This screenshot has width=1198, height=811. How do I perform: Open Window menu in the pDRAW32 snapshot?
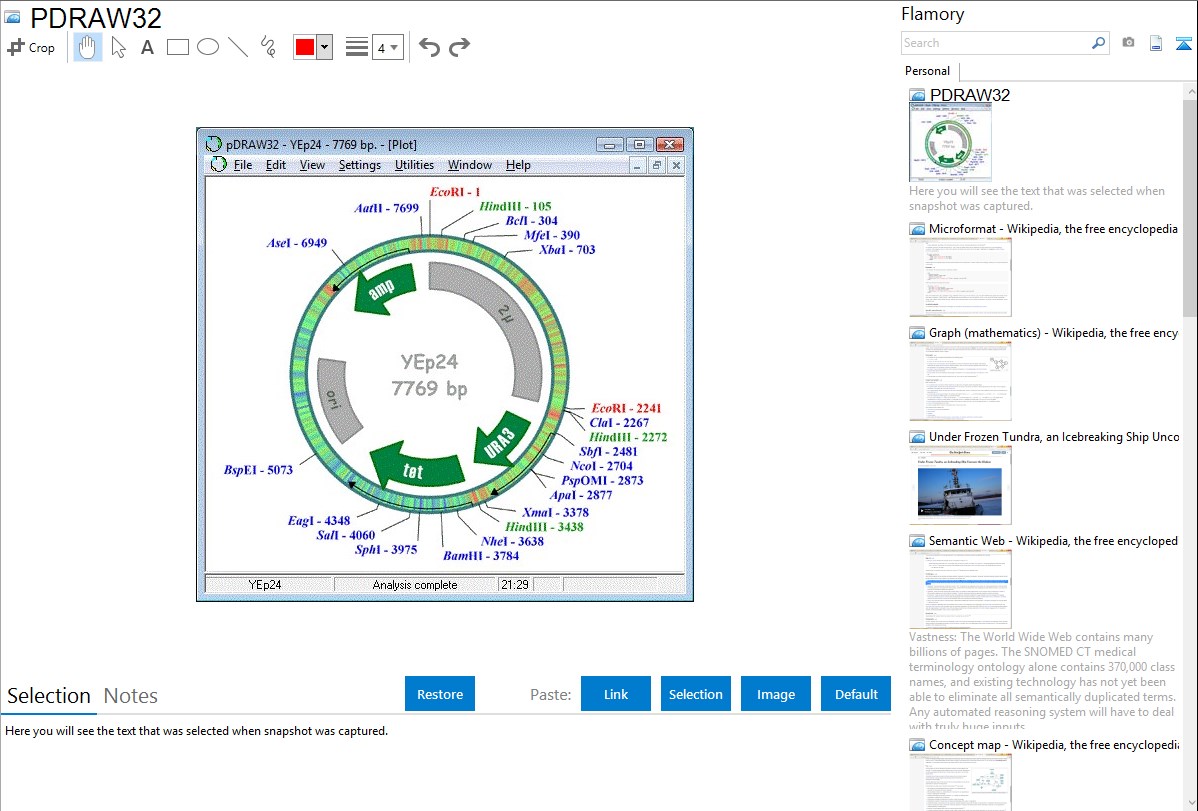(x=470, y=165)
